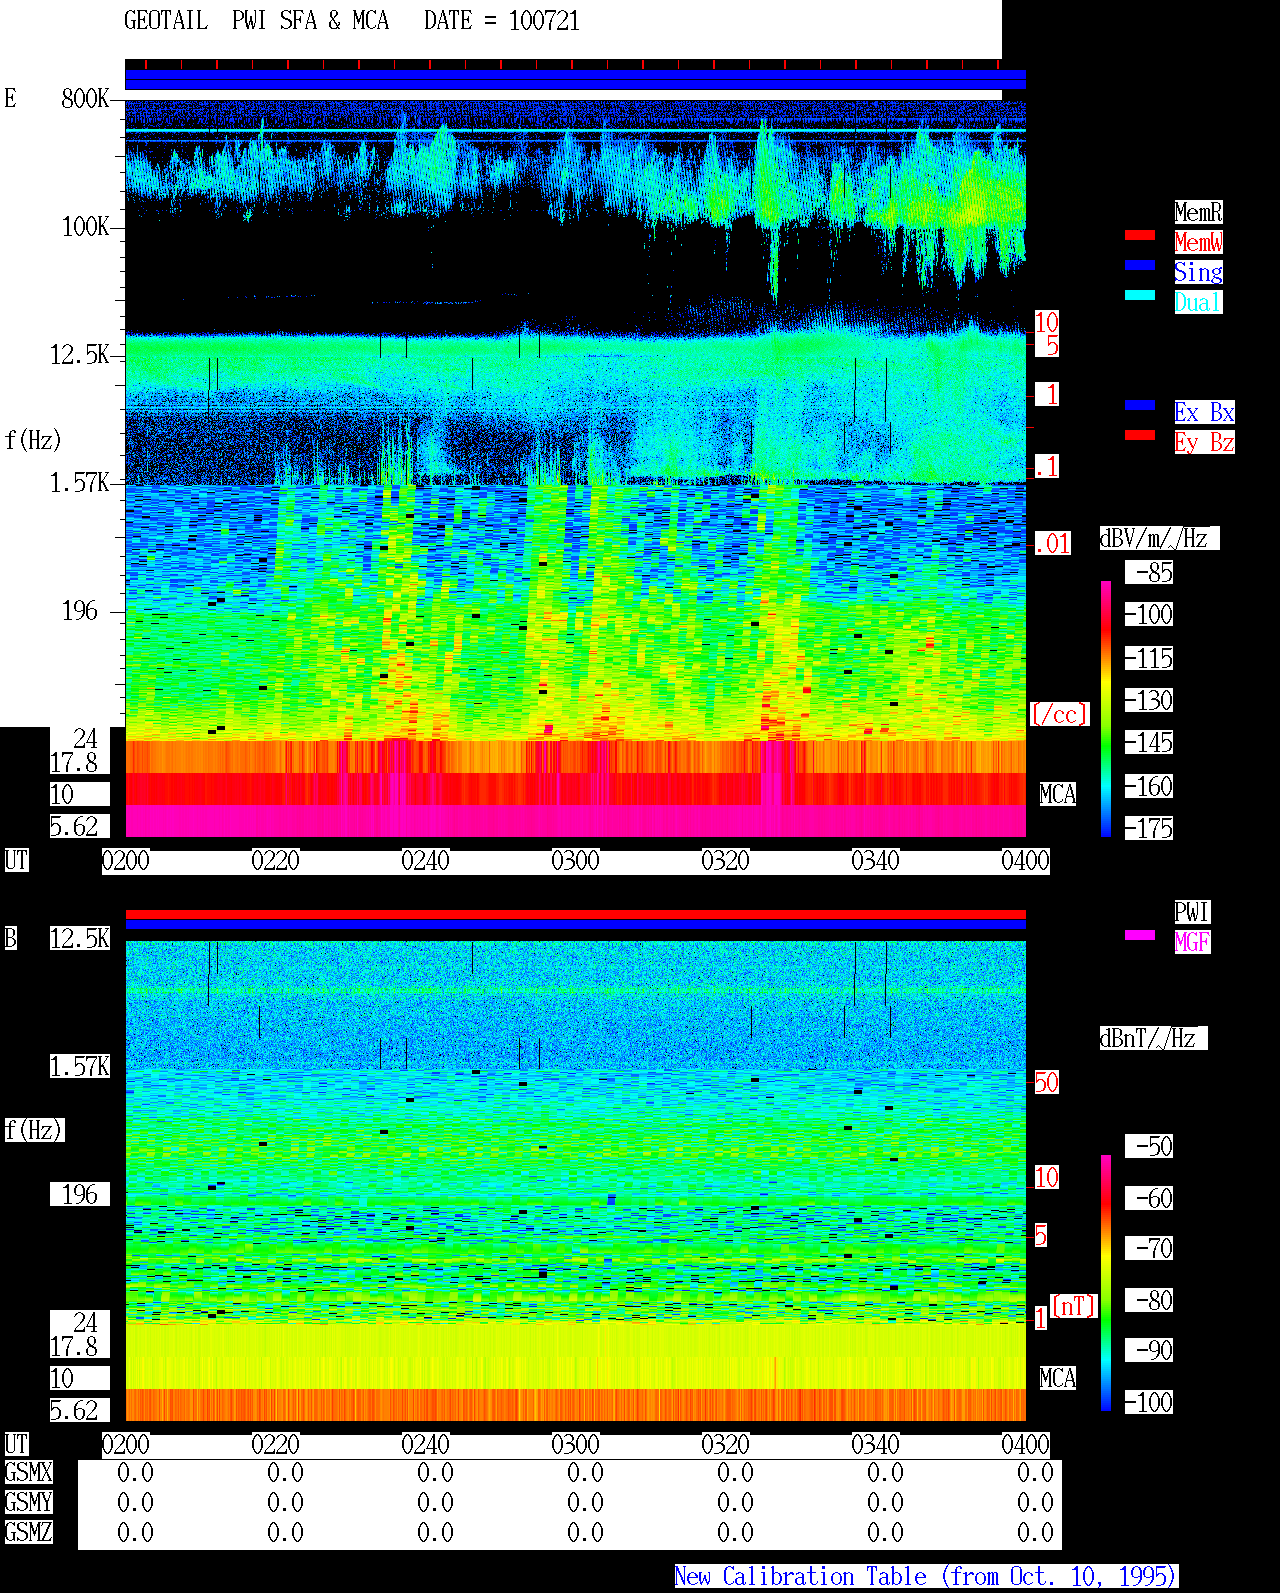Click the GEOTAIL PWI SFA & MCA title
The image size is (1280, 1593).
256,21
